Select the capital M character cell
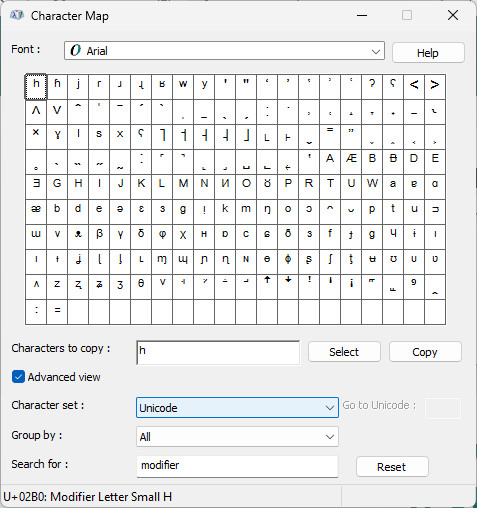The image size is (477, 508). (x=183, y=187)
